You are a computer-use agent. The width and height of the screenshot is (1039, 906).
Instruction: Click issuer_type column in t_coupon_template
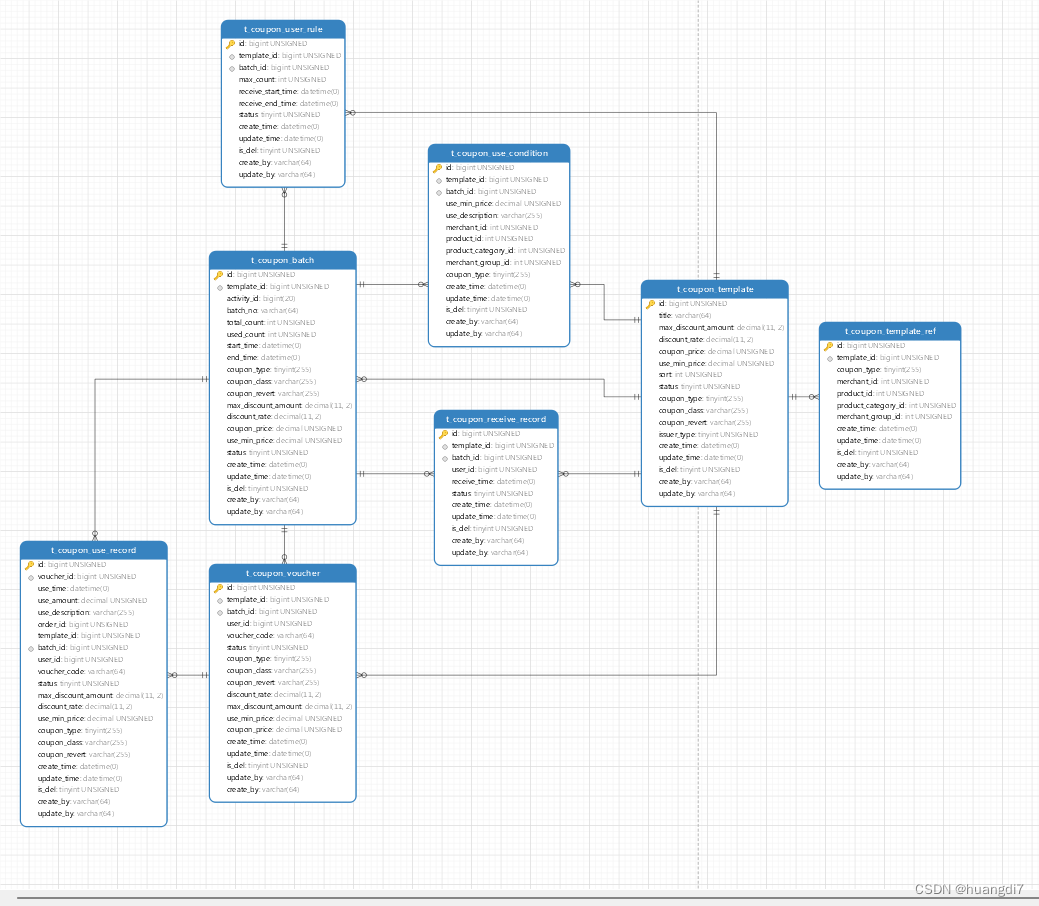708,435
